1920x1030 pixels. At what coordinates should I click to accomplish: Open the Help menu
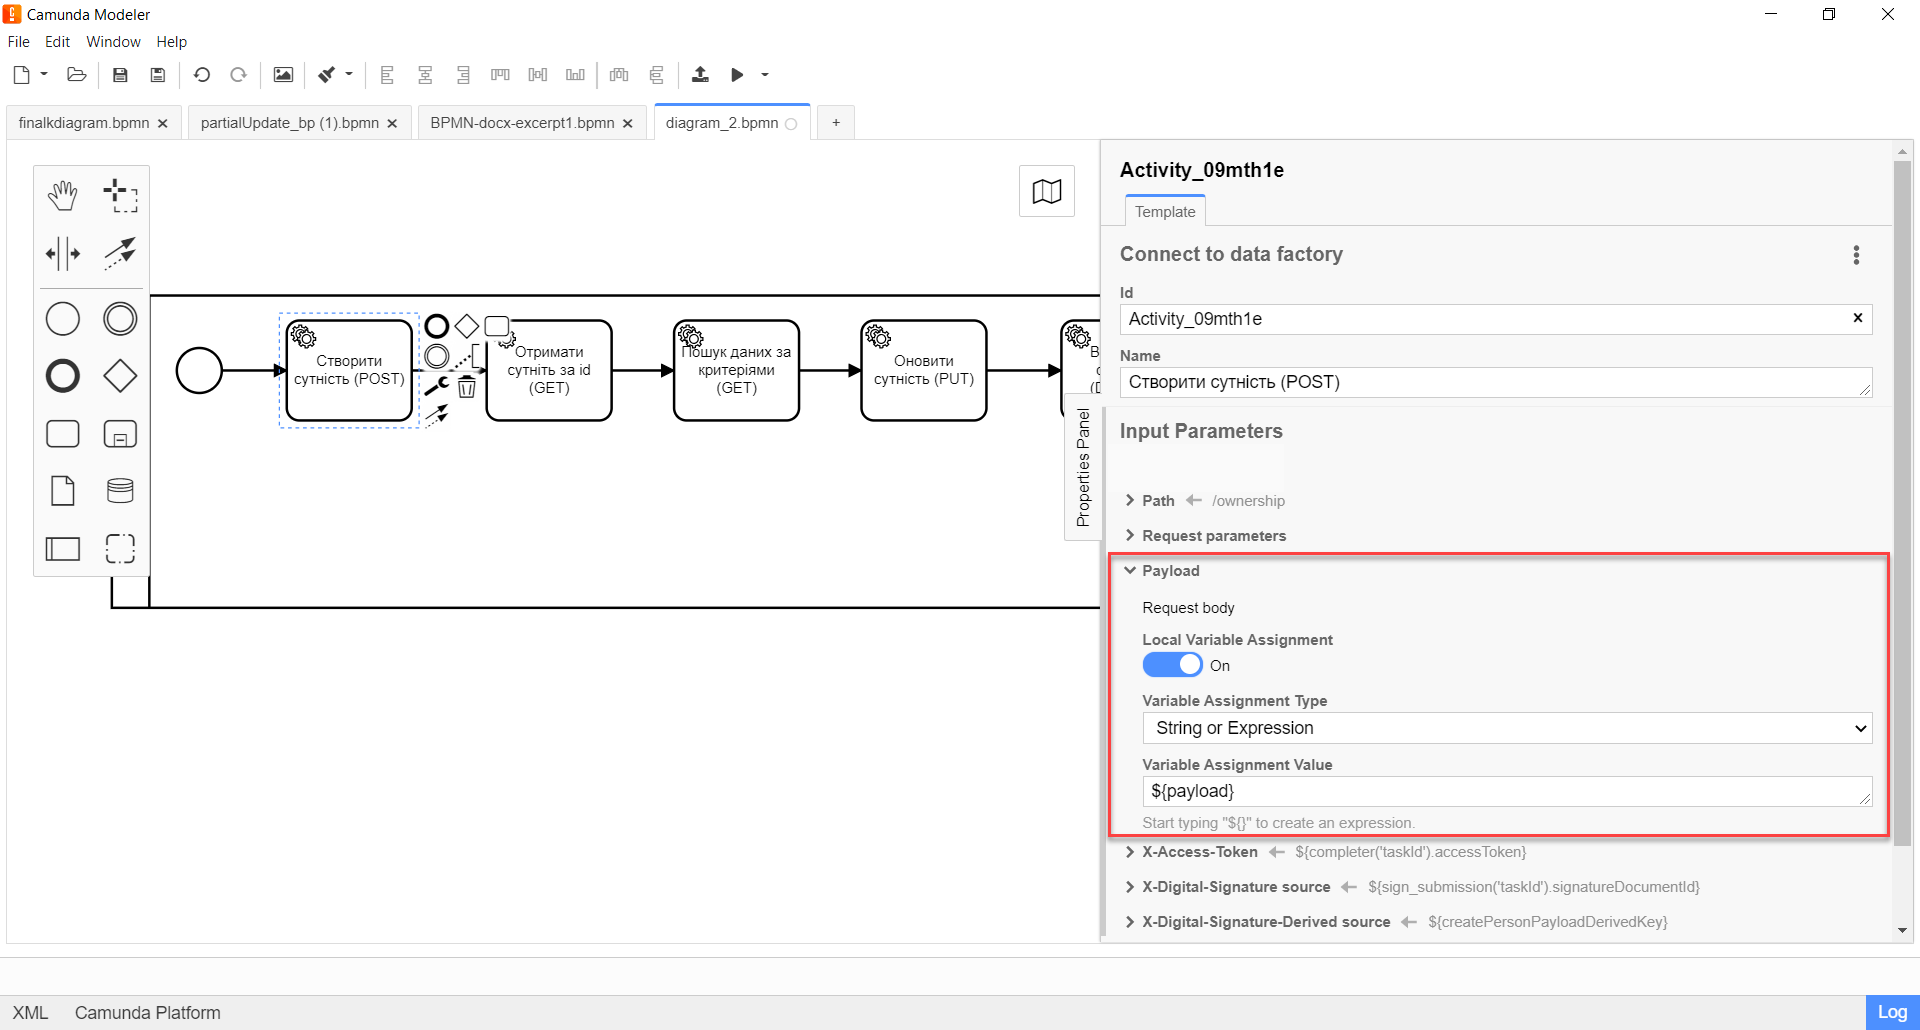171,42
